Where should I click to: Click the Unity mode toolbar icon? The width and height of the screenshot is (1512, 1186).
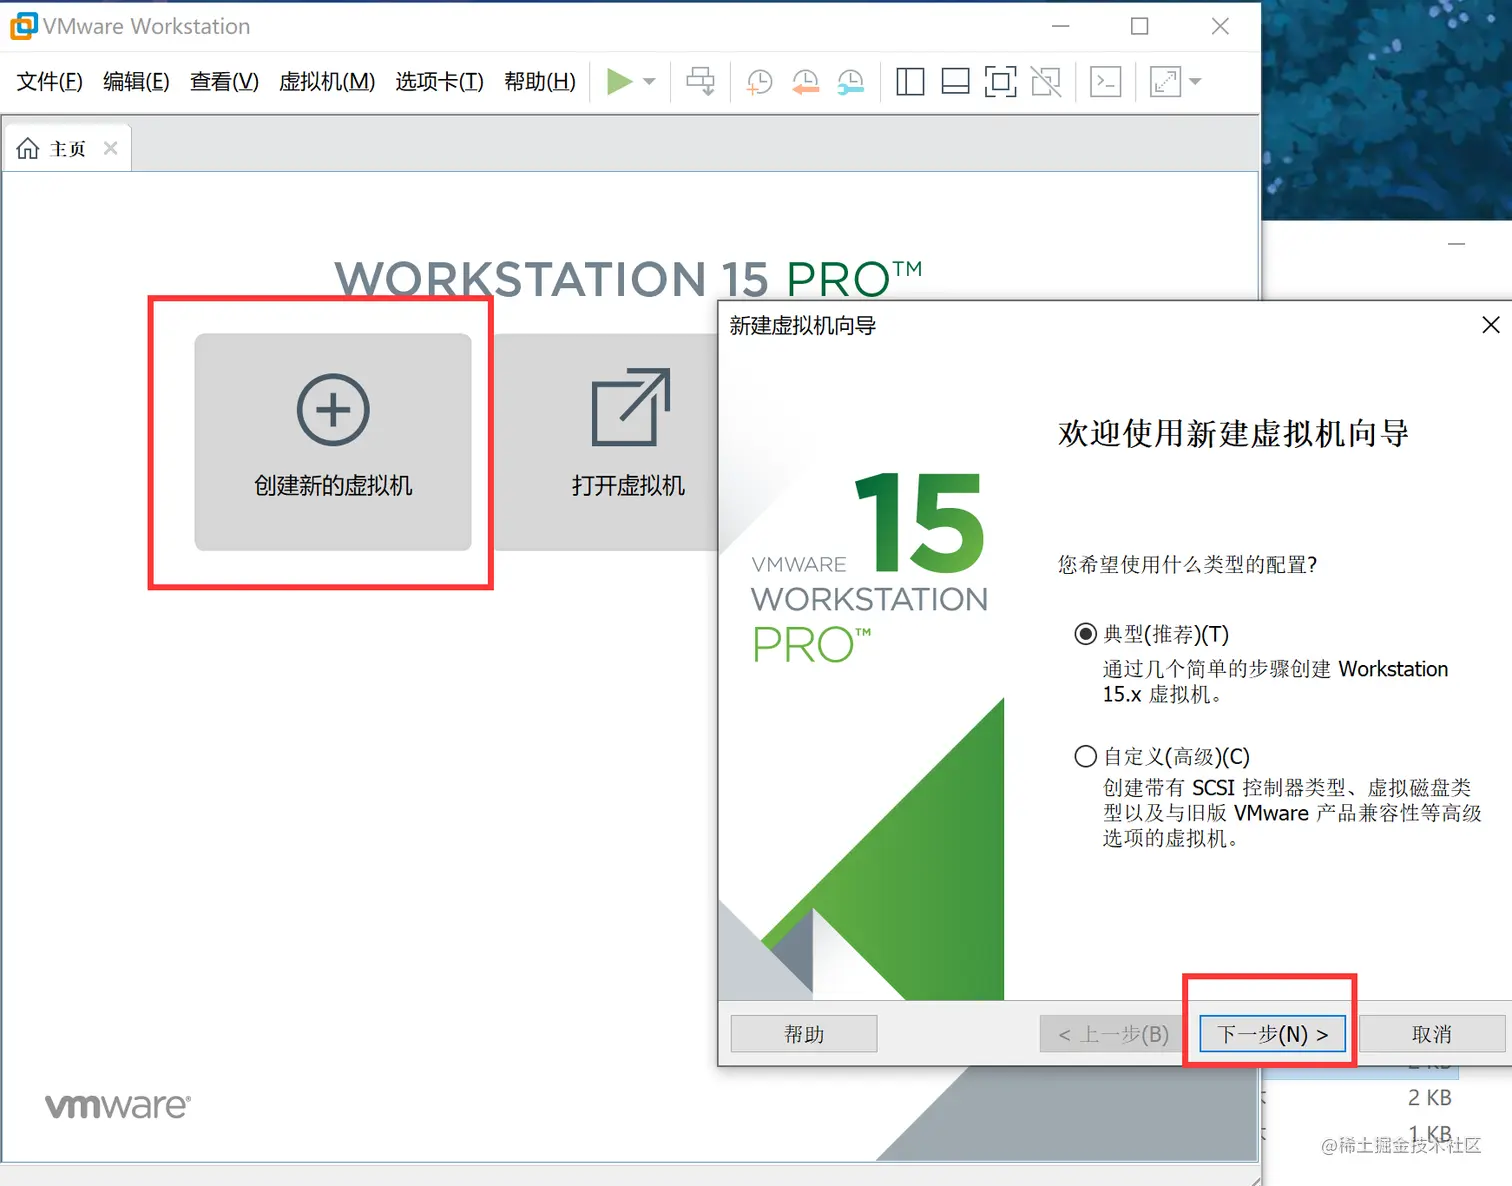click(1046, 82)
